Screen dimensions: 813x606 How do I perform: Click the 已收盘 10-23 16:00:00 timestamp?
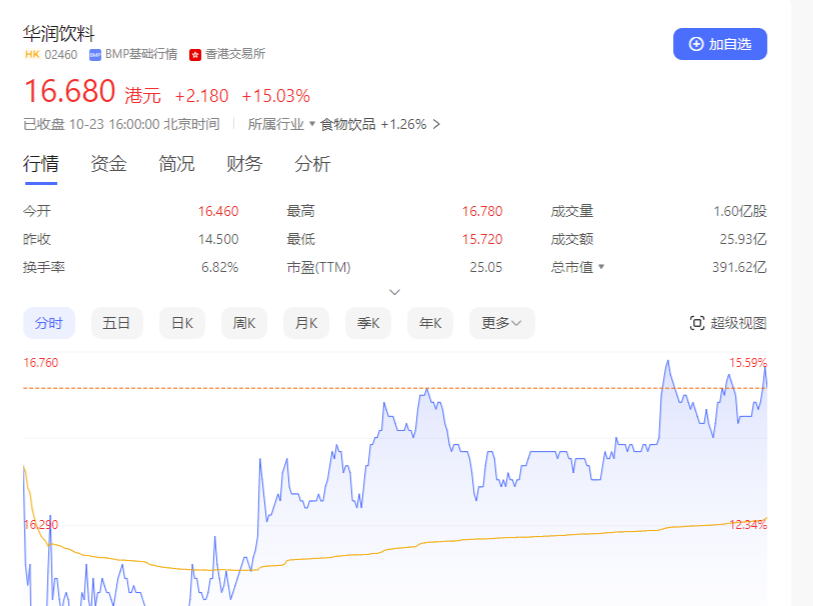(x=121, y=124)
